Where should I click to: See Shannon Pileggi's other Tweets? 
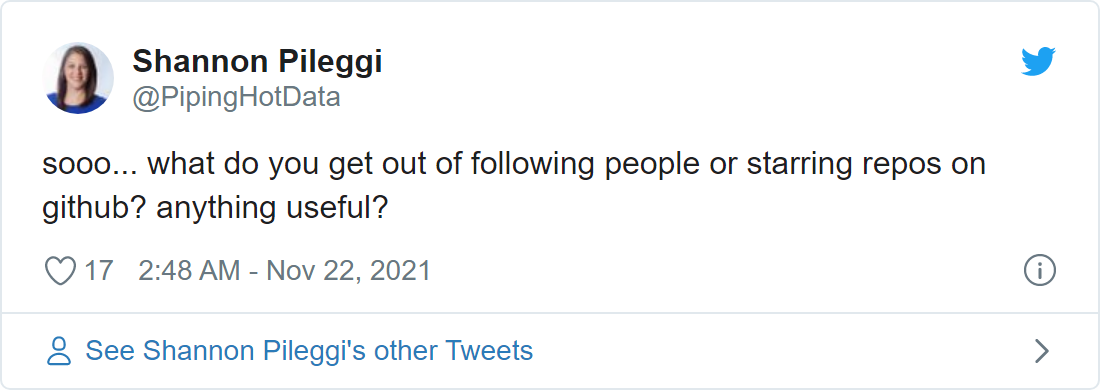(x=309, y=351)
